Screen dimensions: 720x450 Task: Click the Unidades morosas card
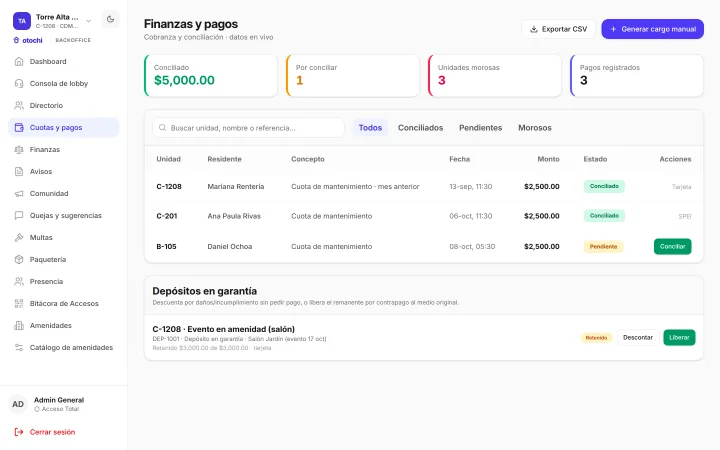495,76
